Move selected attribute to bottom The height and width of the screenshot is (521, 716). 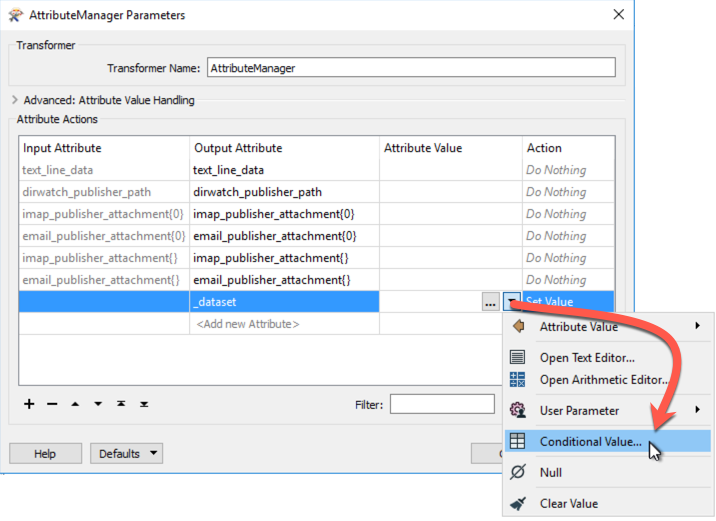(x=144, y=404)
